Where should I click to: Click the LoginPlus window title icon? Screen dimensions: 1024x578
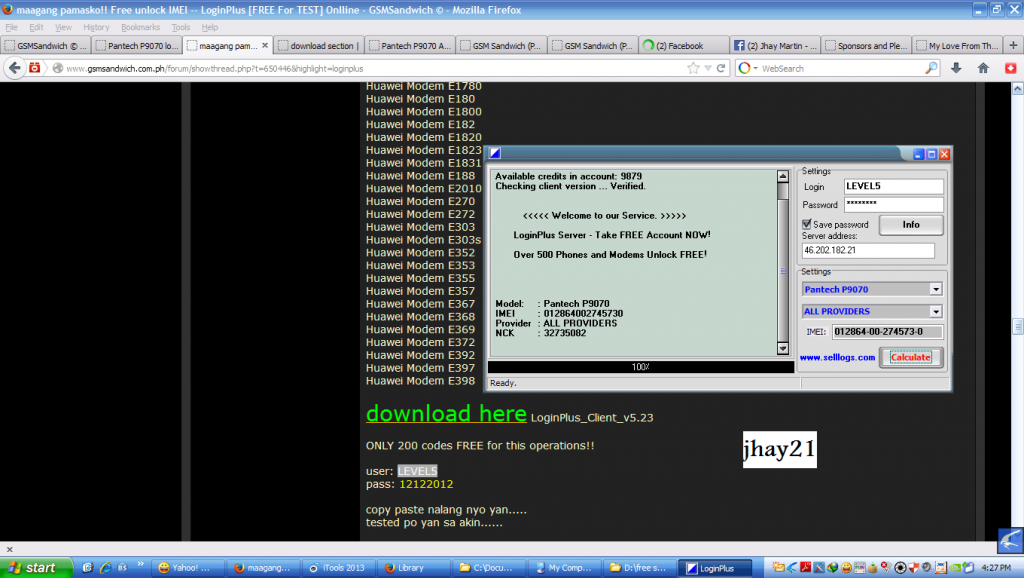point(495,154)
